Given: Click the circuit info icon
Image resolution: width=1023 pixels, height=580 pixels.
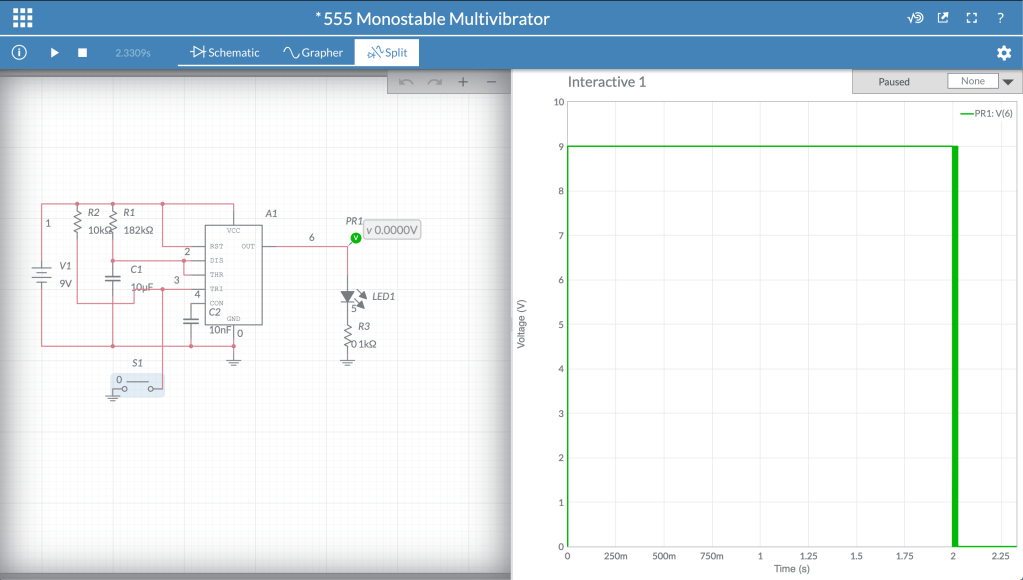Looking at the screenshot, I should click(19, 52).
